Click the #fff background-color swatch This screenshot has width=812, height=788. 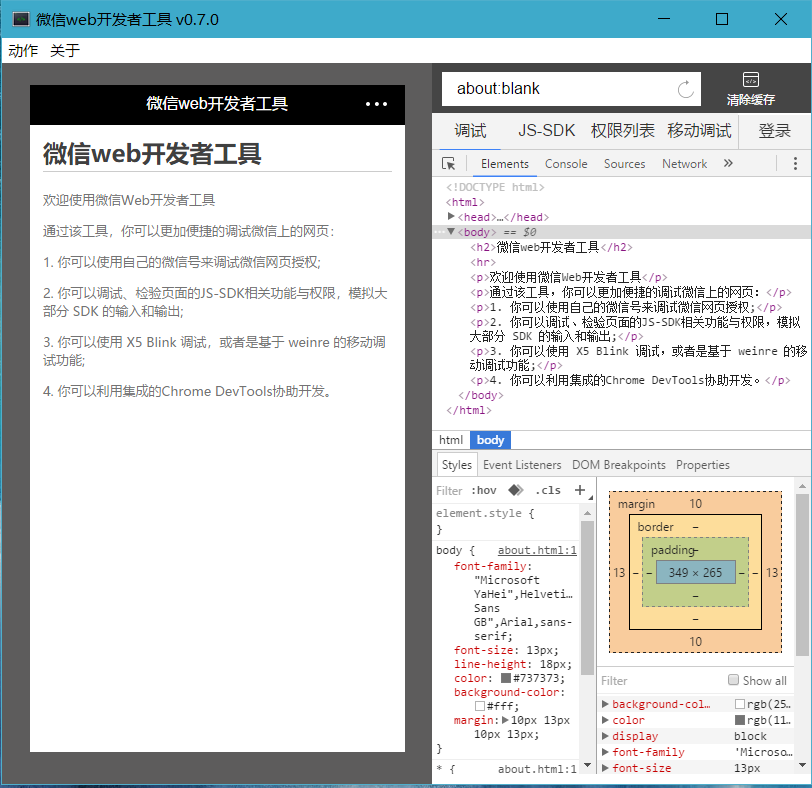[x=480, y=706]
